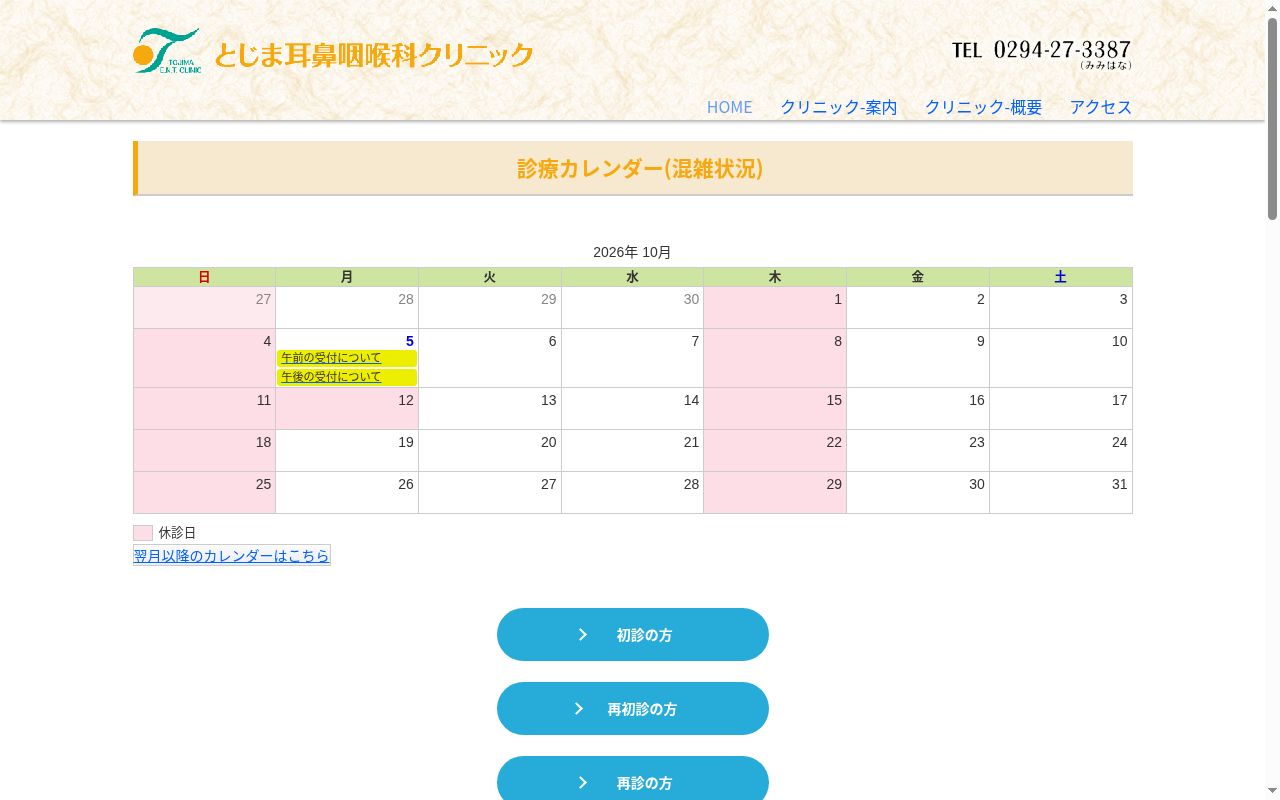Select date 24 in the calendar

[1061, 451]
